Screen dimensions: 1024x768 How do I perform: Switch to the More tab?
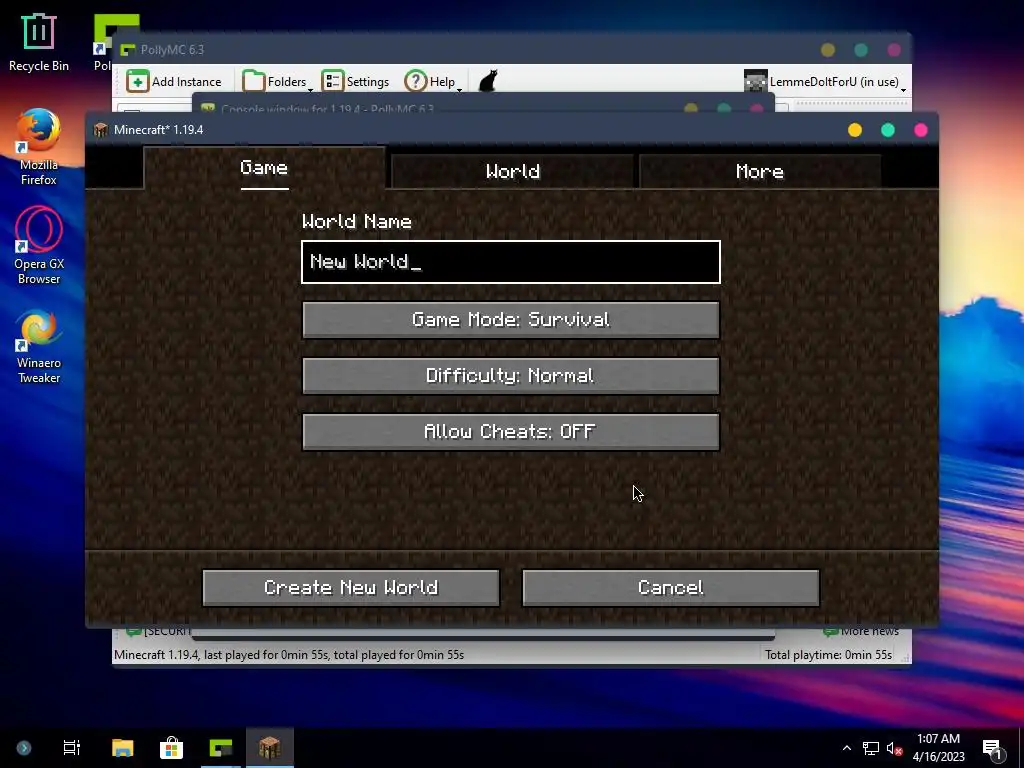[x=760, y=171]
